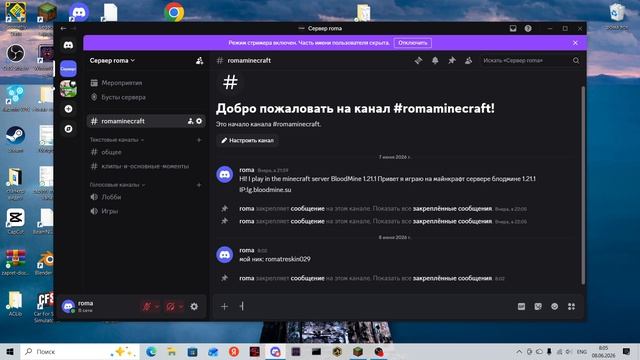Open the second server with picture avatar

[68, 89]
